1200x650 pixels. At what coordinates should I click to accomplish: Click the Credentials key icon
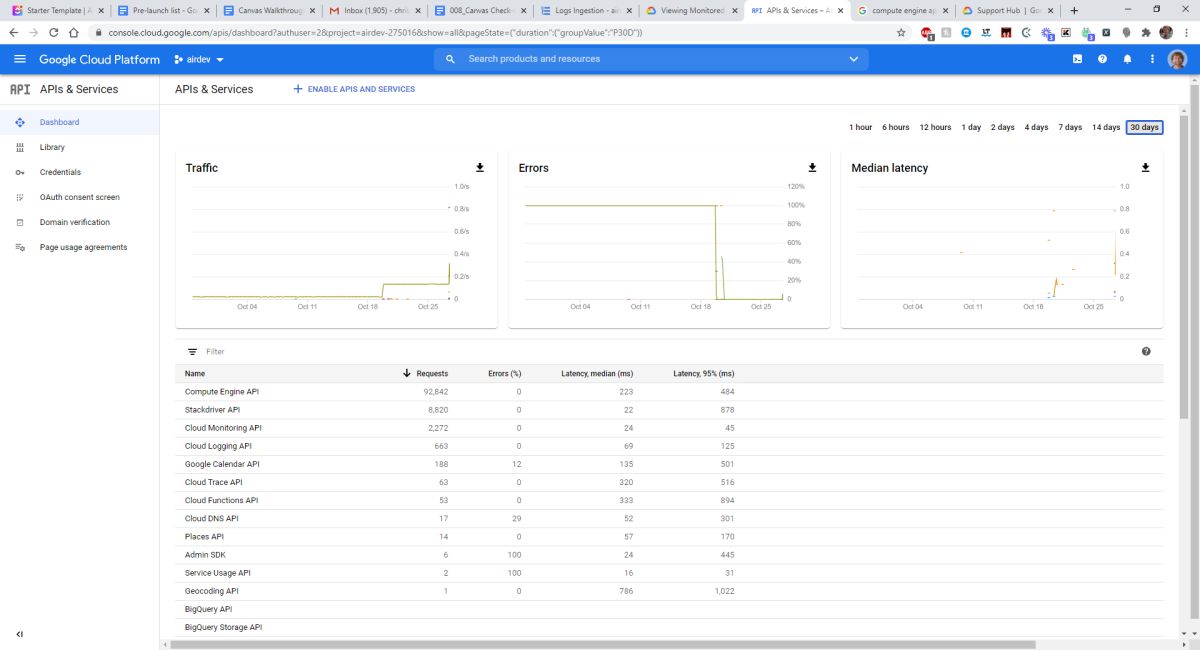click(x=20, y=172)
